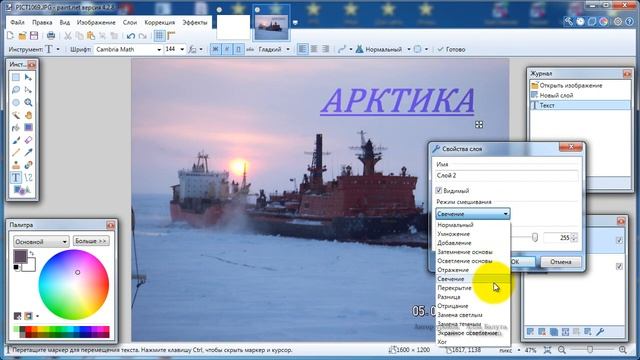Uncheck the Видимый checkbox
Screen dimensions: 640x360
pos(439,191)
